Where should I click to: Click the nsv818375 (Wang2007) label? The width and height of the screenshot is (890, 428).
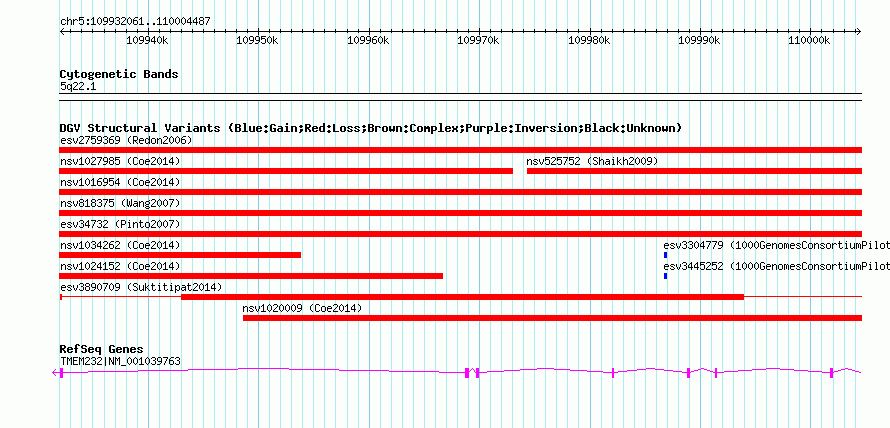[120, 203]
